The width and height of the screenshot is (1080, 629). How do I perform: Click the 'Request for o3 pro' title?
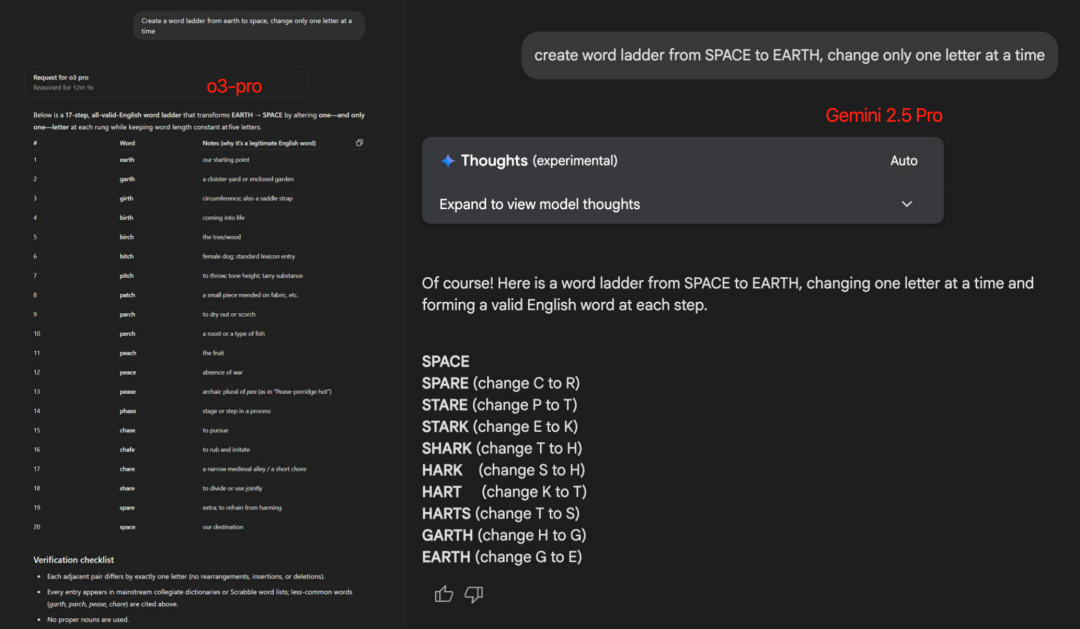61,77
